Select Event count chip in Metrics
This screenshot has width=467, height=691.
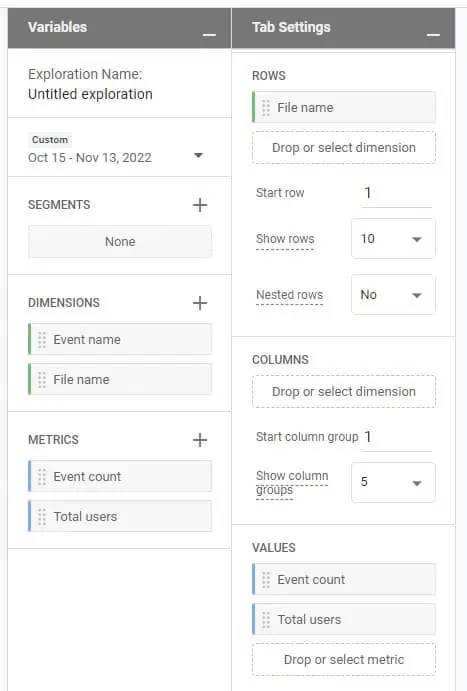point(120,477)
